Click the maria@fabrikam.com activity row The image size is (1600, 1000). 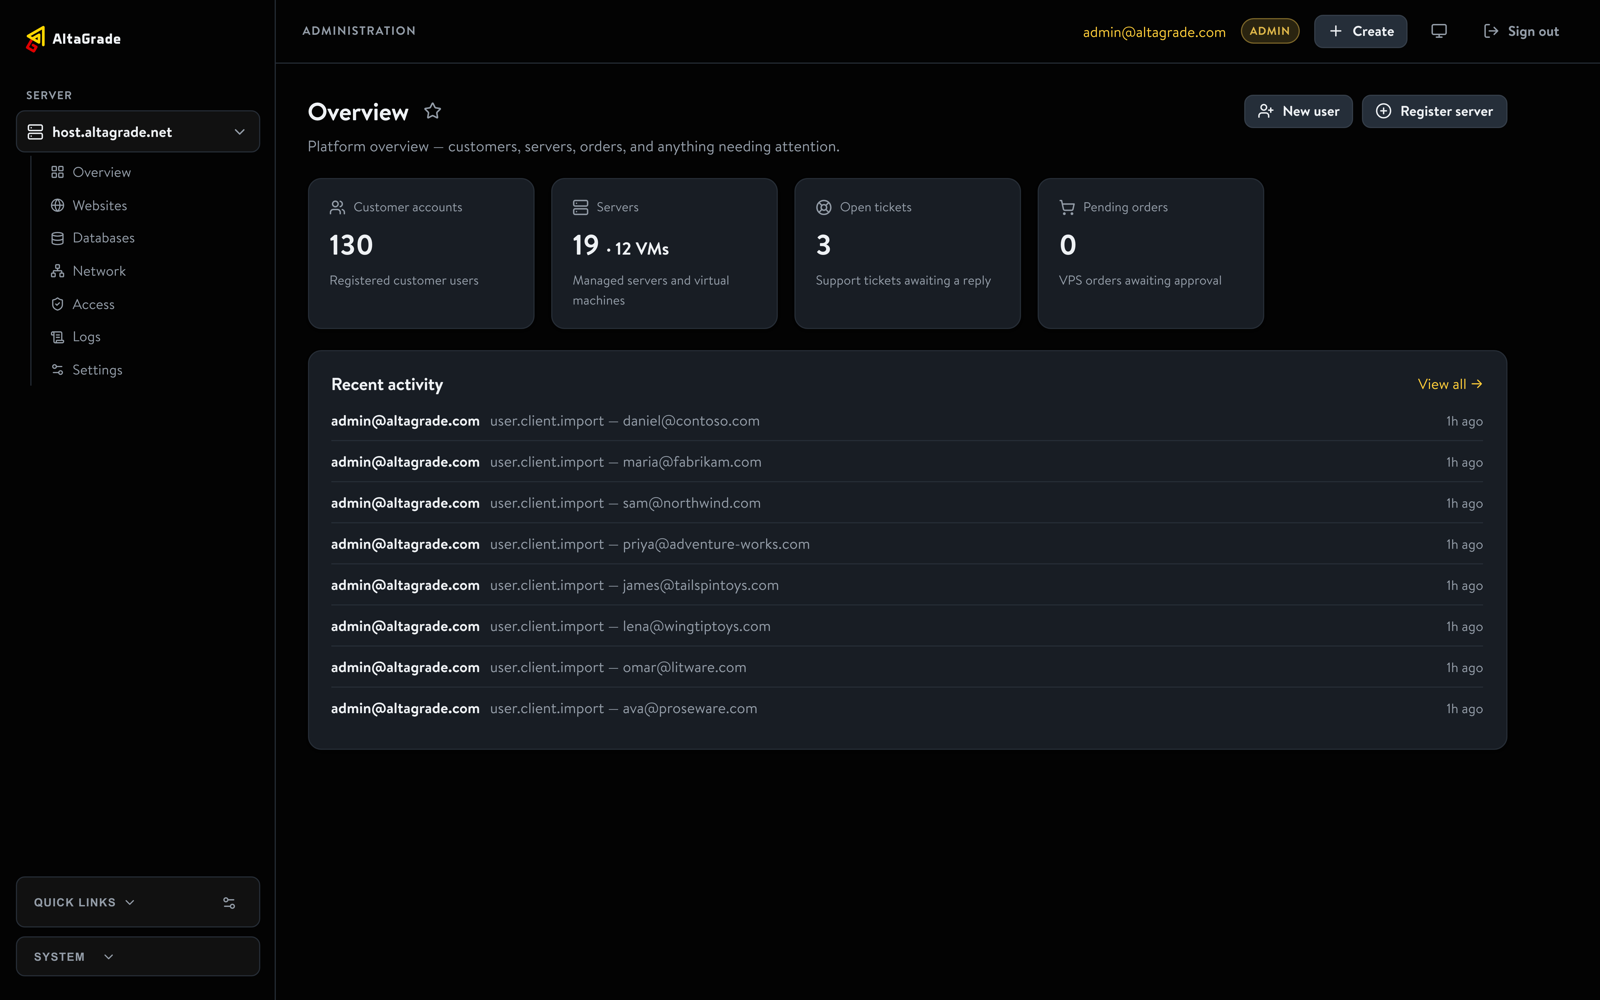tap(907, 462)
